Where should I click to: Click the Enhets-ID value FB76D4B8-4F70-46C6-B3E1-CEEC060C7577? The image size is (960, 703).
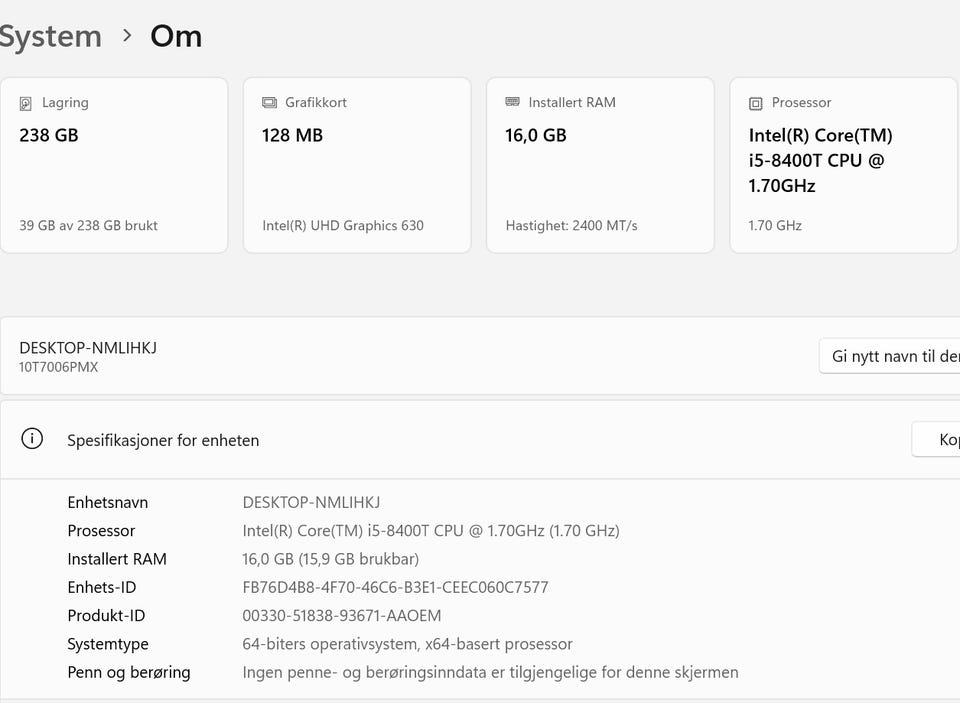tap(396, 587)
